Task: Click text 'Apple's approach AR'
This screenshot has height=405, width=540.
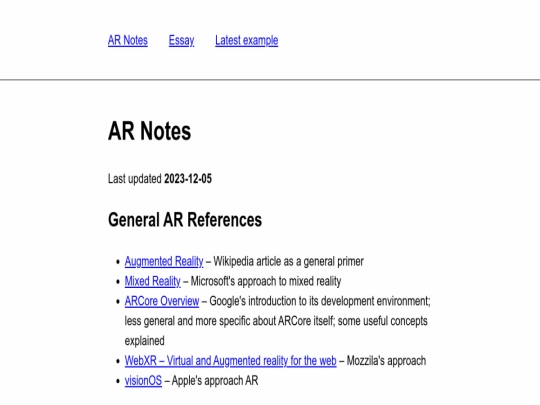Action: 215,381
